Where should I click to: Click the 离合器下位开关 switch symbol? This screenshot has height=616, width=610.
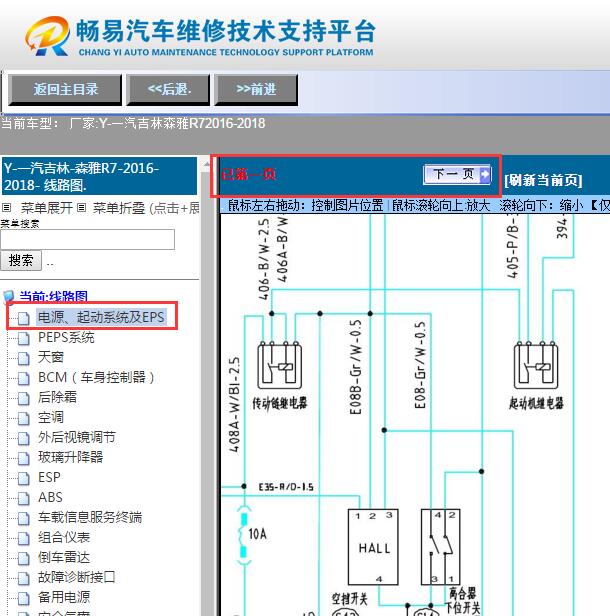[440, 547]
